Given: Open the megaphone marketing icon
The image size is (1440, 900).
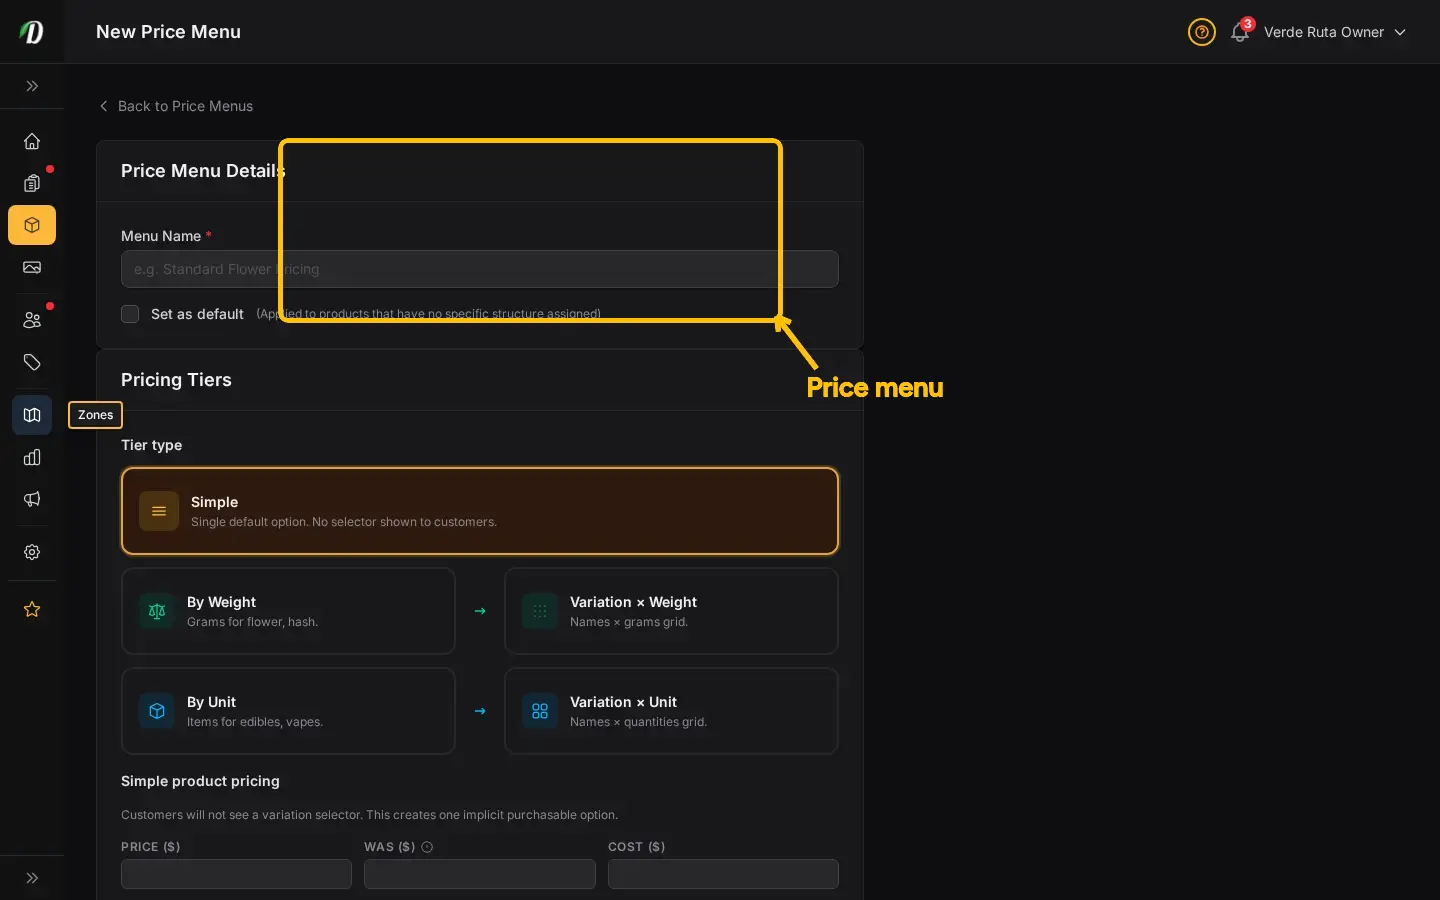Looking at the screenshot, I should tap(32, 499).
